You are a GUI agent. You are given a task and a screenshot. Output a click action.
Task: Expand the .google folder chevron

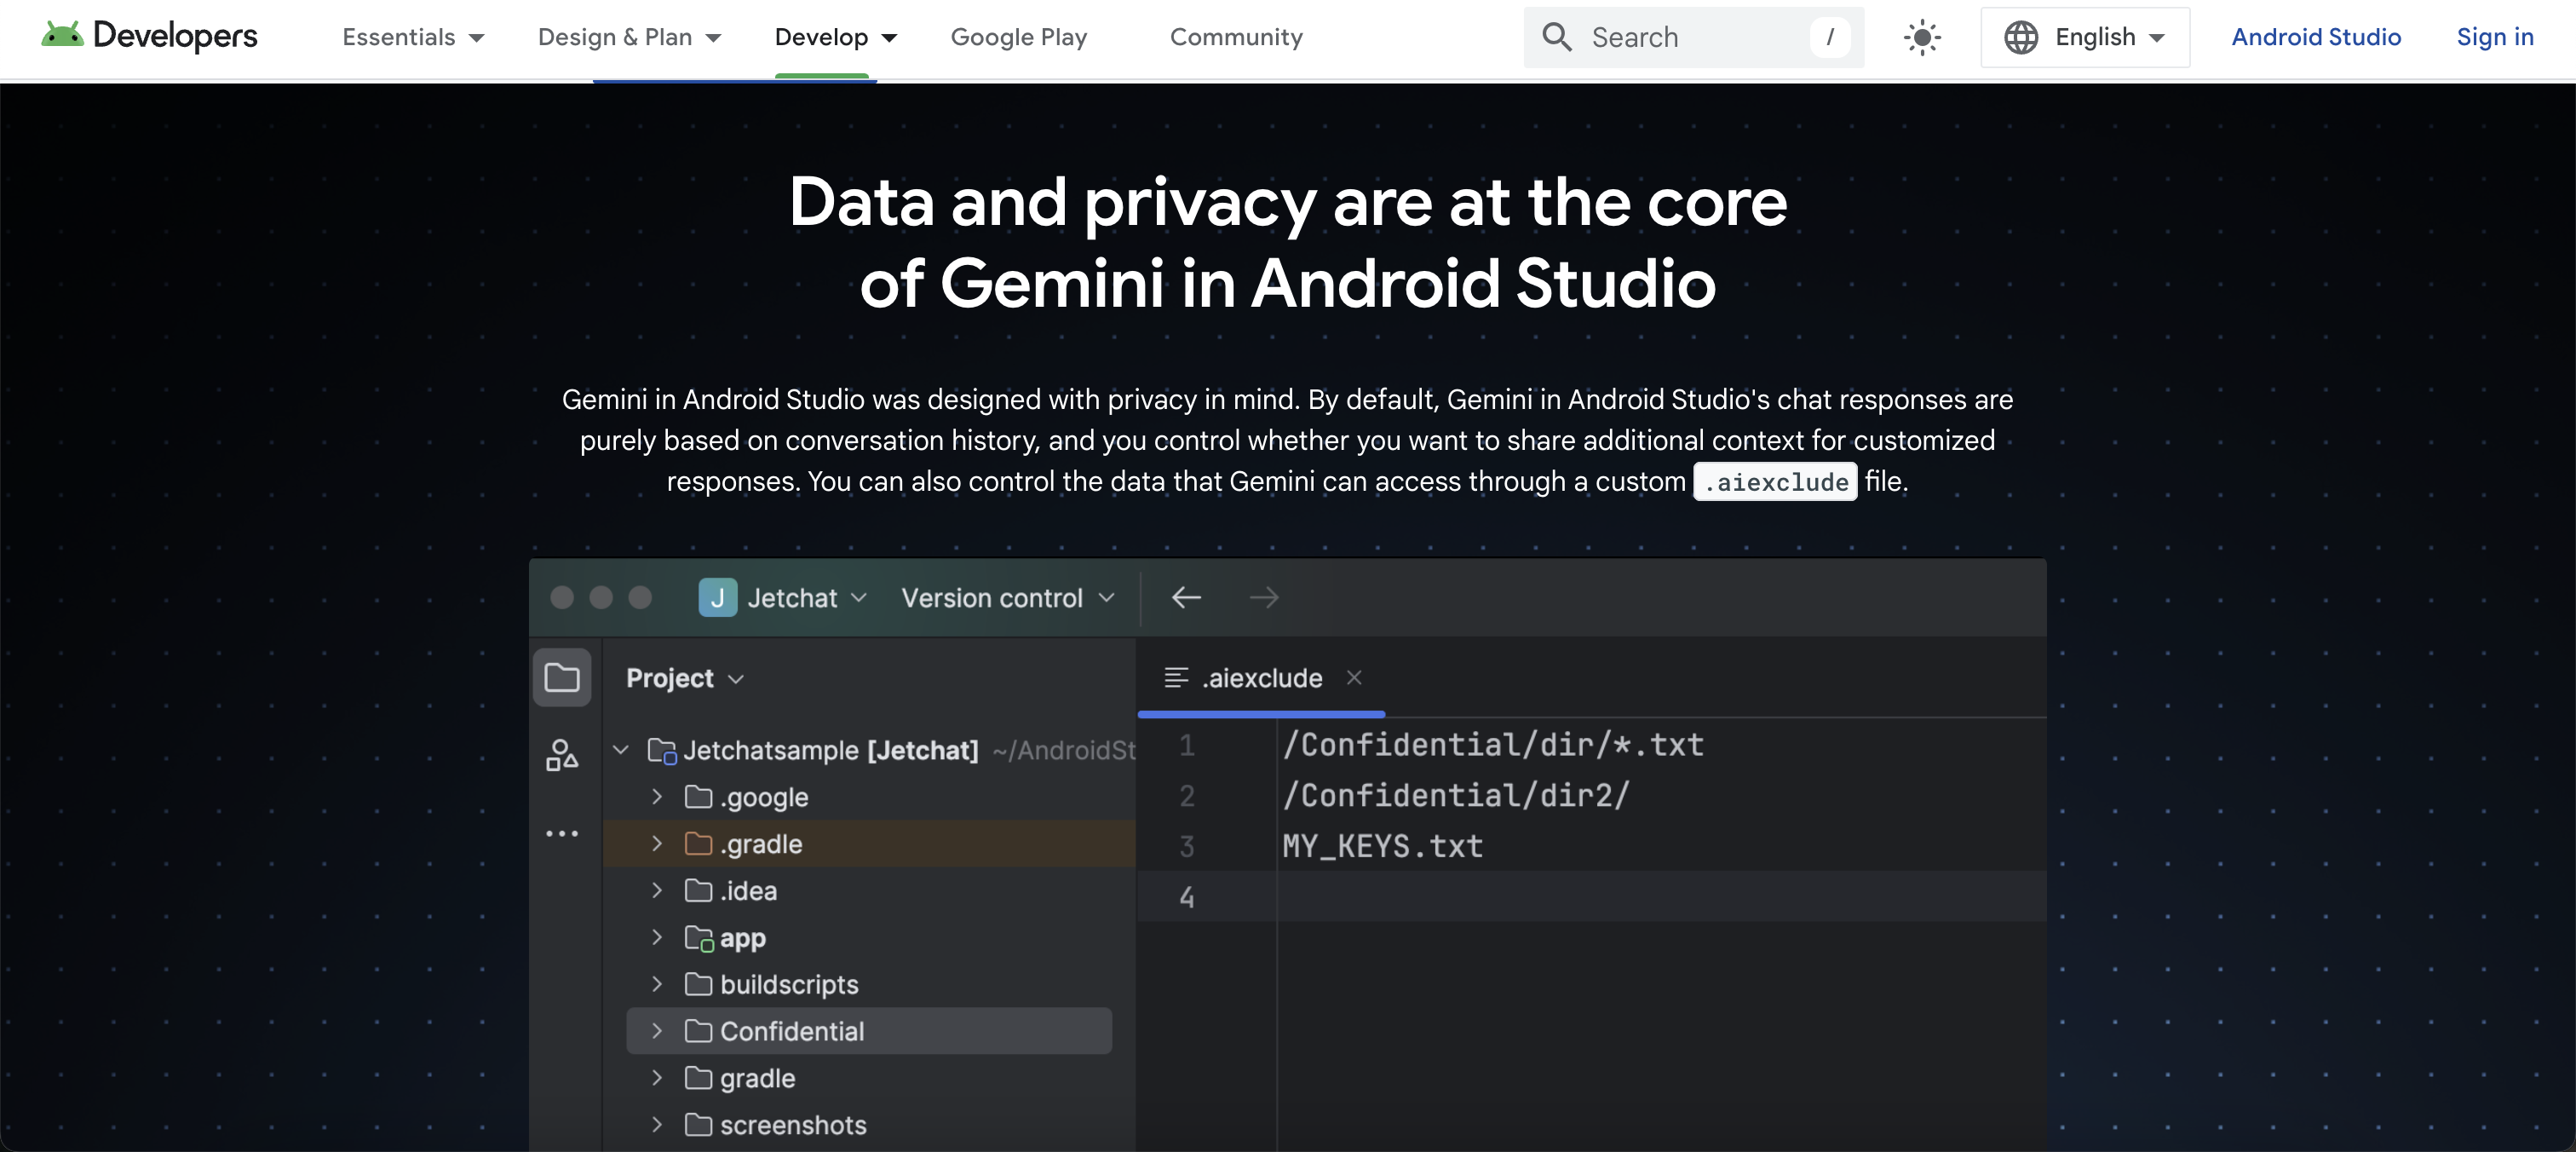tap(657, 797)
